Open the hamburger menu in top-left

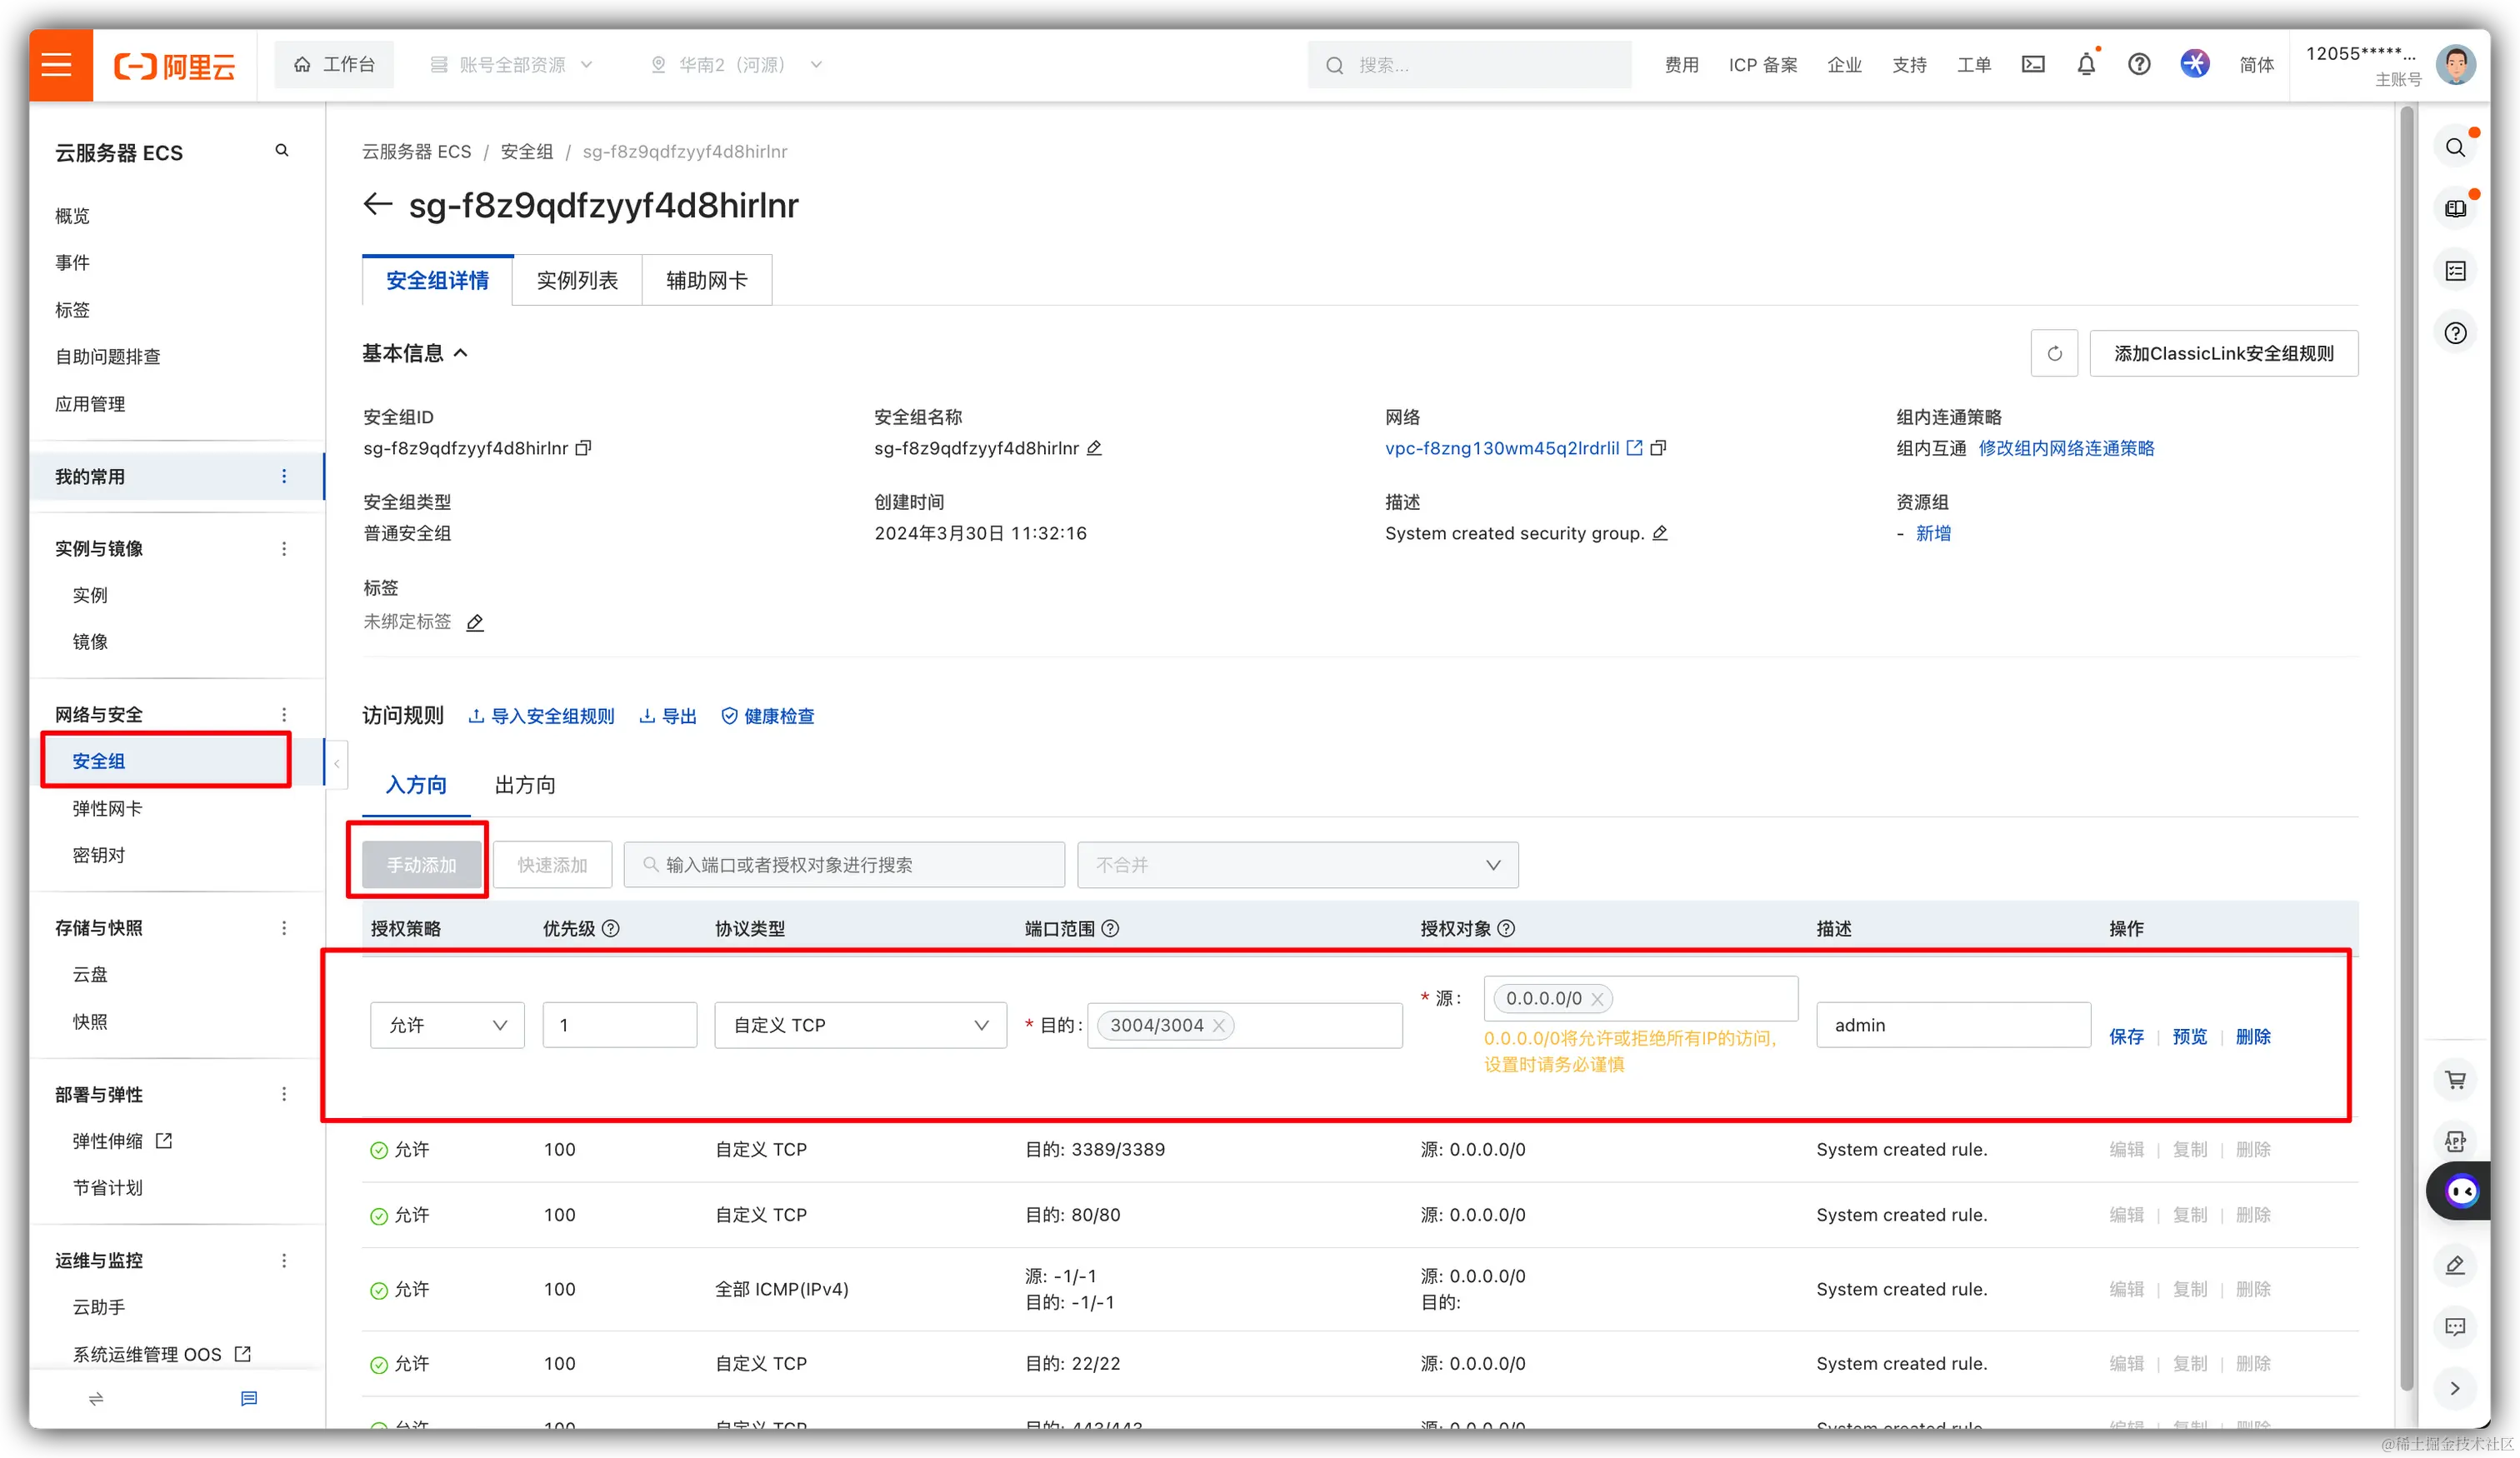point(57,65)
